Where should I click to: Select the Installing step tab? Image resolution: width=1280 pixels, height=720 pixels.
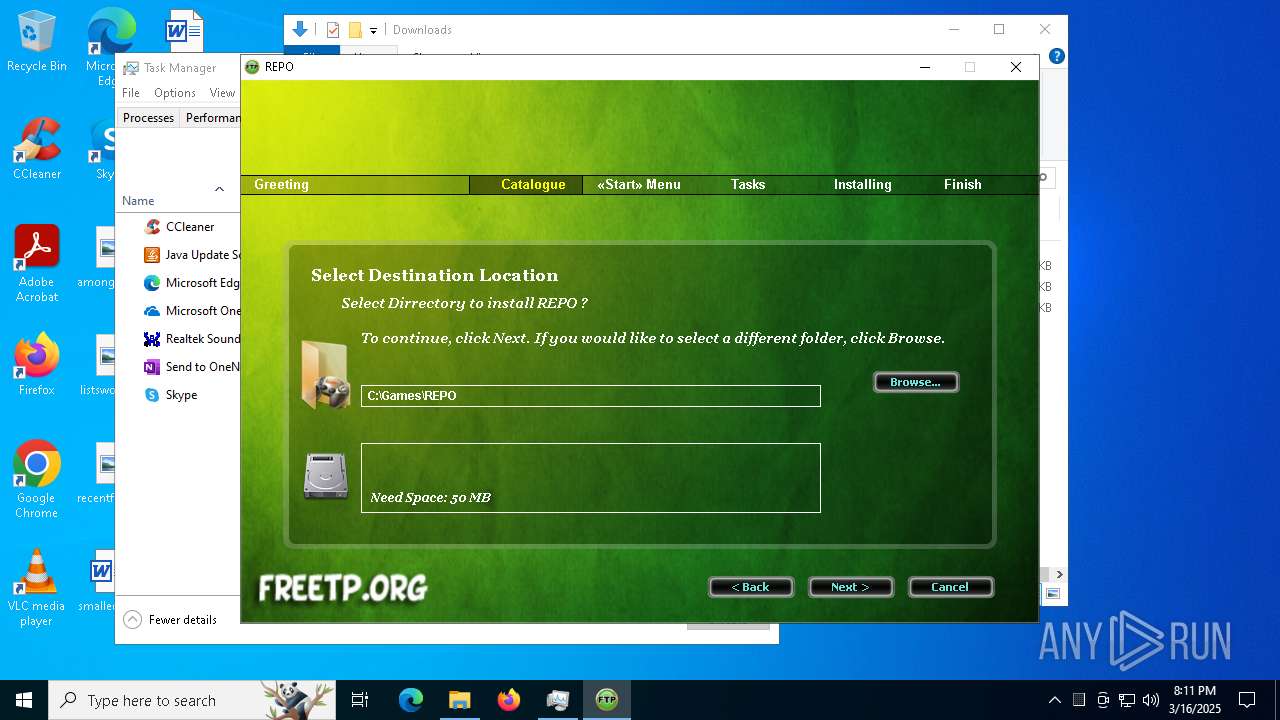coord(862,184)
